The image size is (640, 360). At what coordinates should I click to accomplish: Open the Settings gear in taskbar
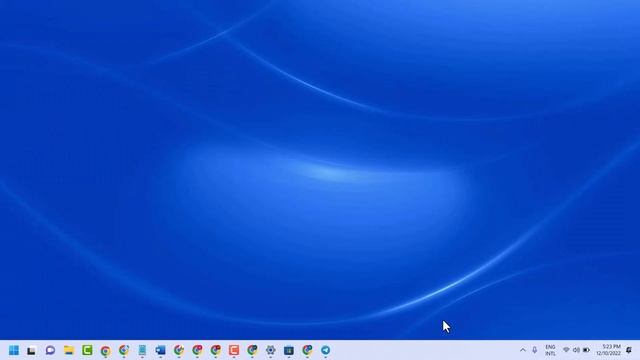coord(271,350)
